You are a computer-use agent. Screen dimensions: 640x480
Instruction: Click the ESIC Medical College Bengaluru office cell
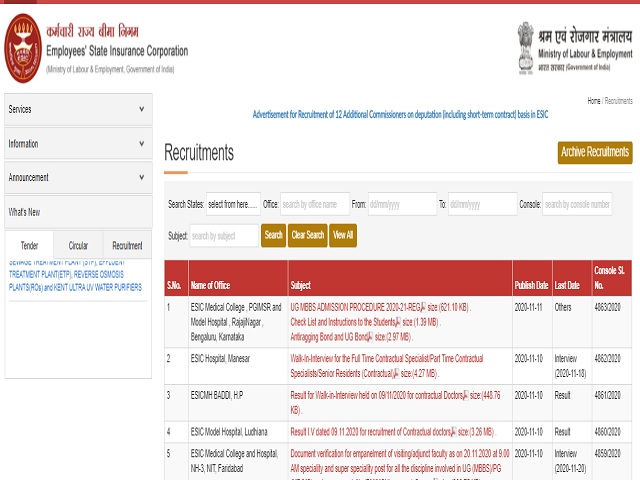click(236, 322)
